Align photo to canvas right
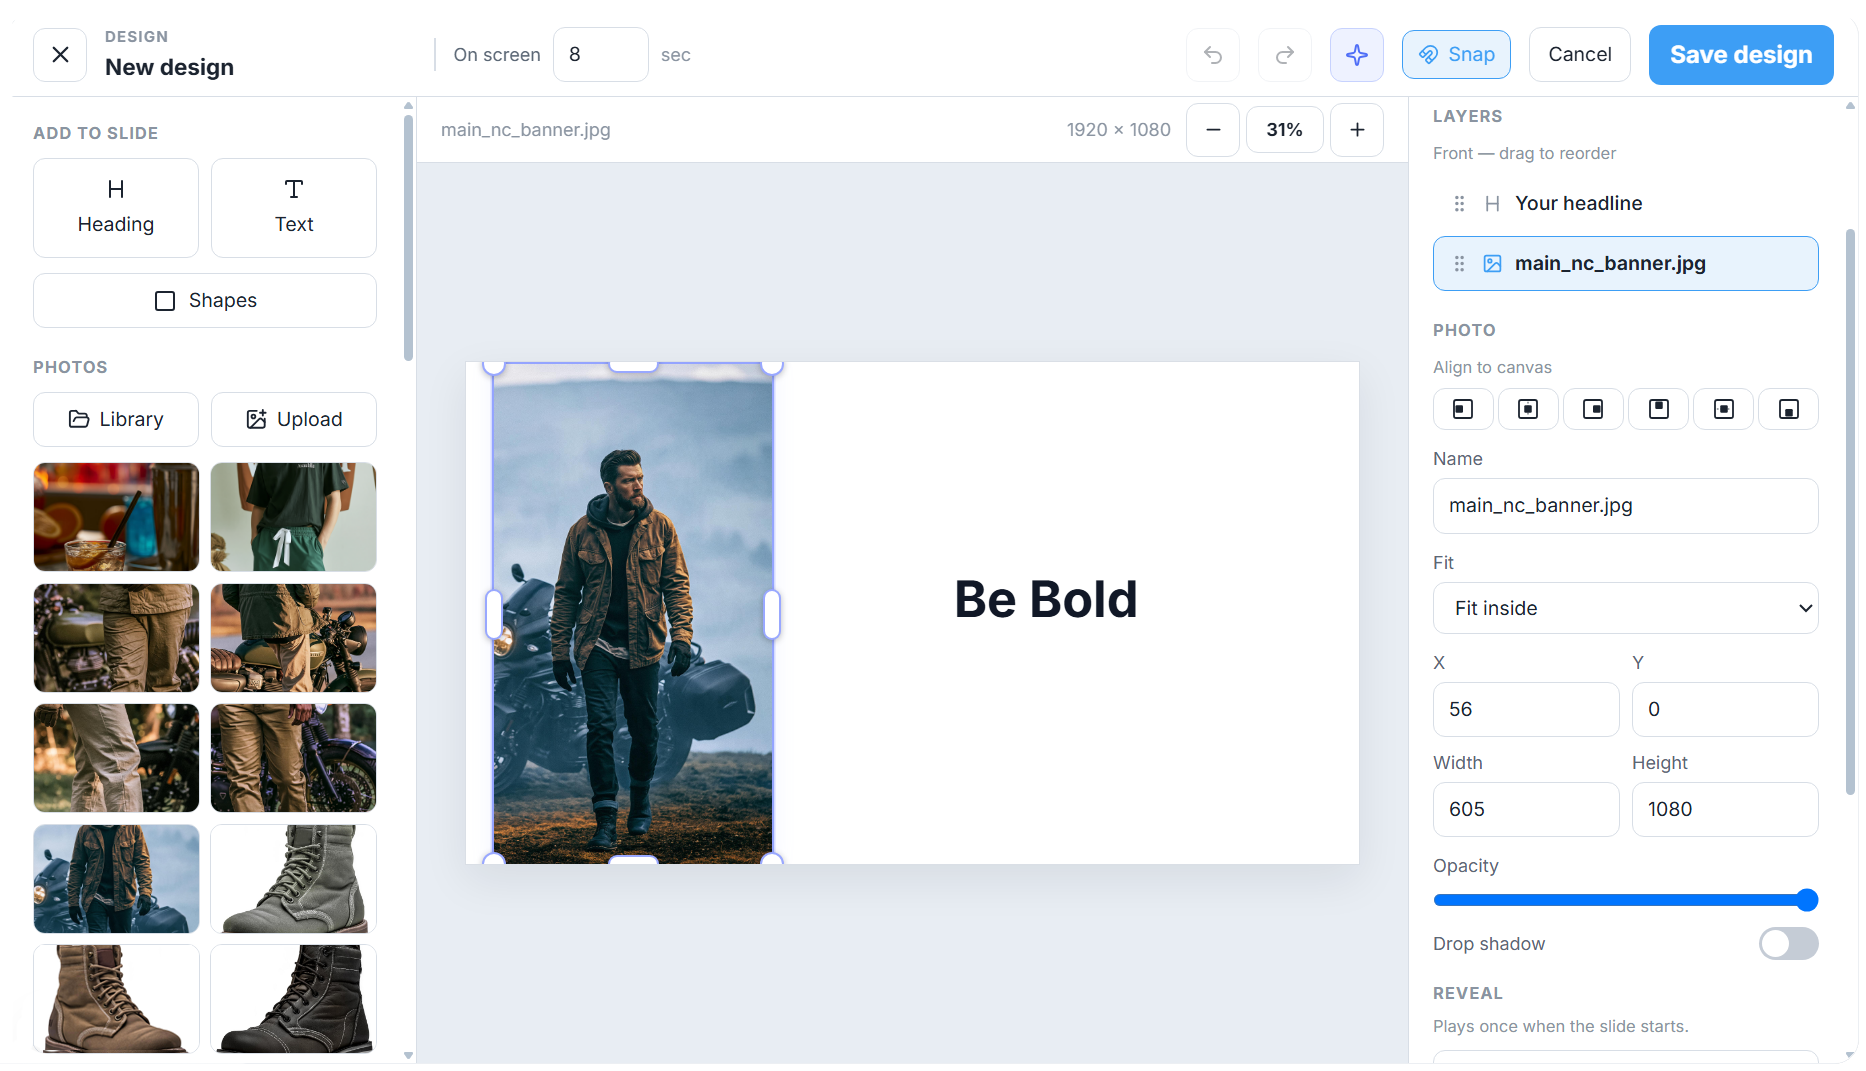 [x=1593, y=409]
